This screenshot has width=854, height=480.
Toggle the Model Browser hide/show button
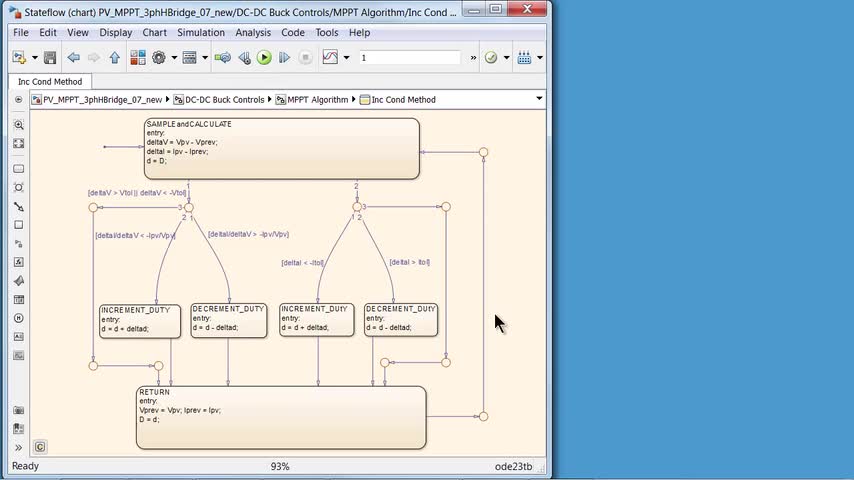pyautogui.click(x=19, y=100)
